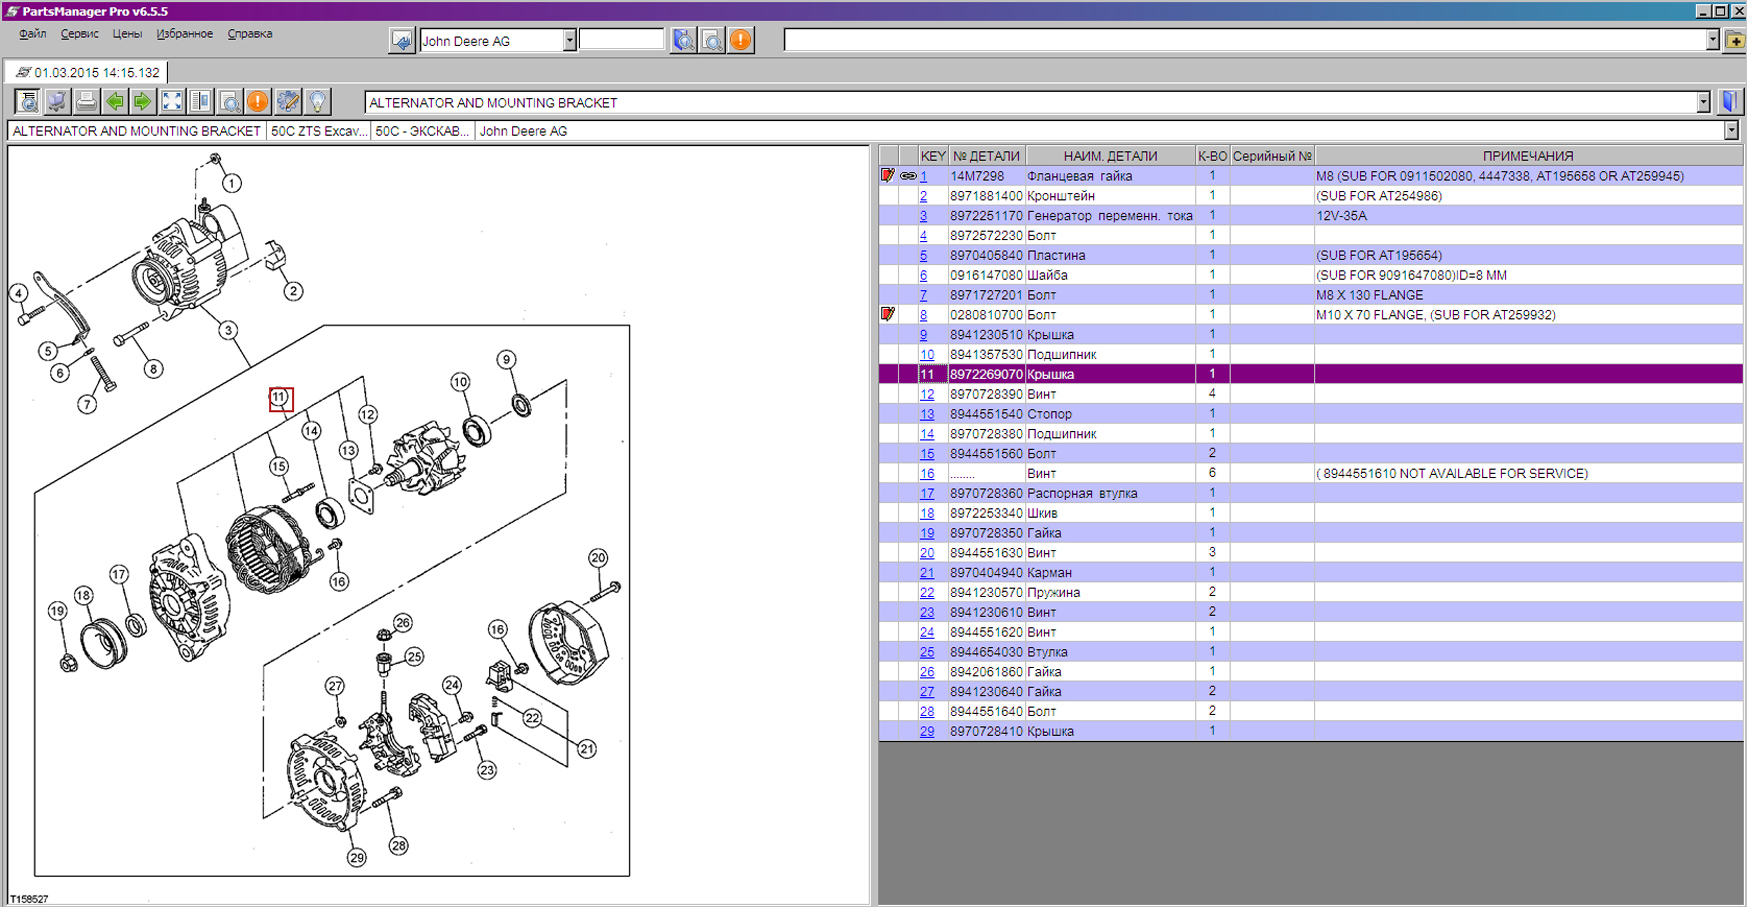Click key link 18 for Шкив
The image size is (1748, 907).
point(927,513)
